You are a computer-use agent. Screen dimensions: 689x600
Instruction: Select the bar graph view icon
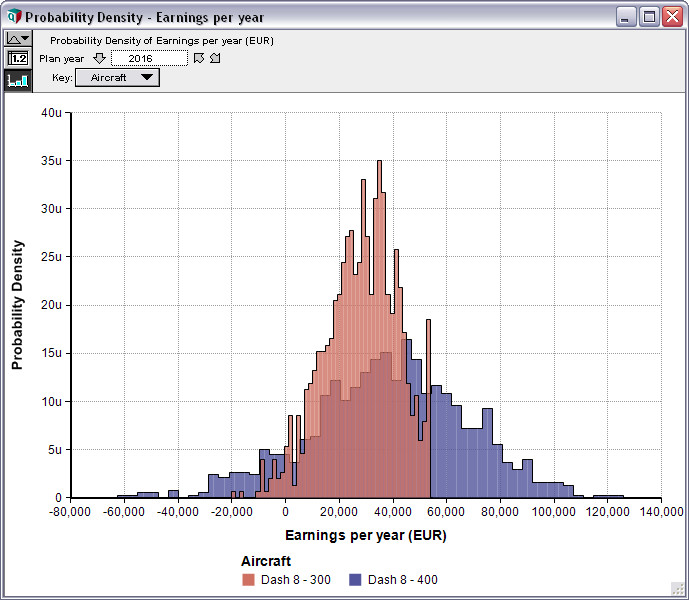coord(18,80)
